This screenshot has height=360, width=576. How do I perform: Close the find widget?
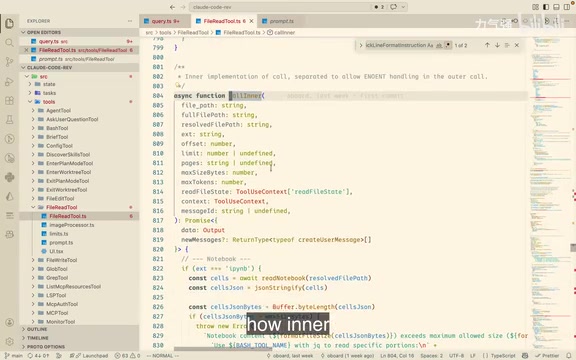[x=517, y=45]
